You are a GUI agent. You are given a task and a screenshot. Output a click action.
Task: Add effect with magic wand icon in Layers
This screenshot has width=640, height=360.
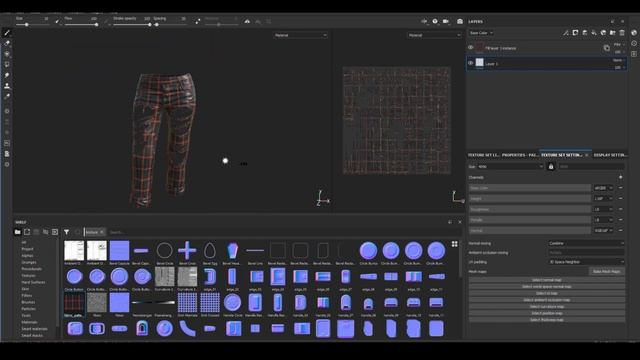tap(566, 33)
